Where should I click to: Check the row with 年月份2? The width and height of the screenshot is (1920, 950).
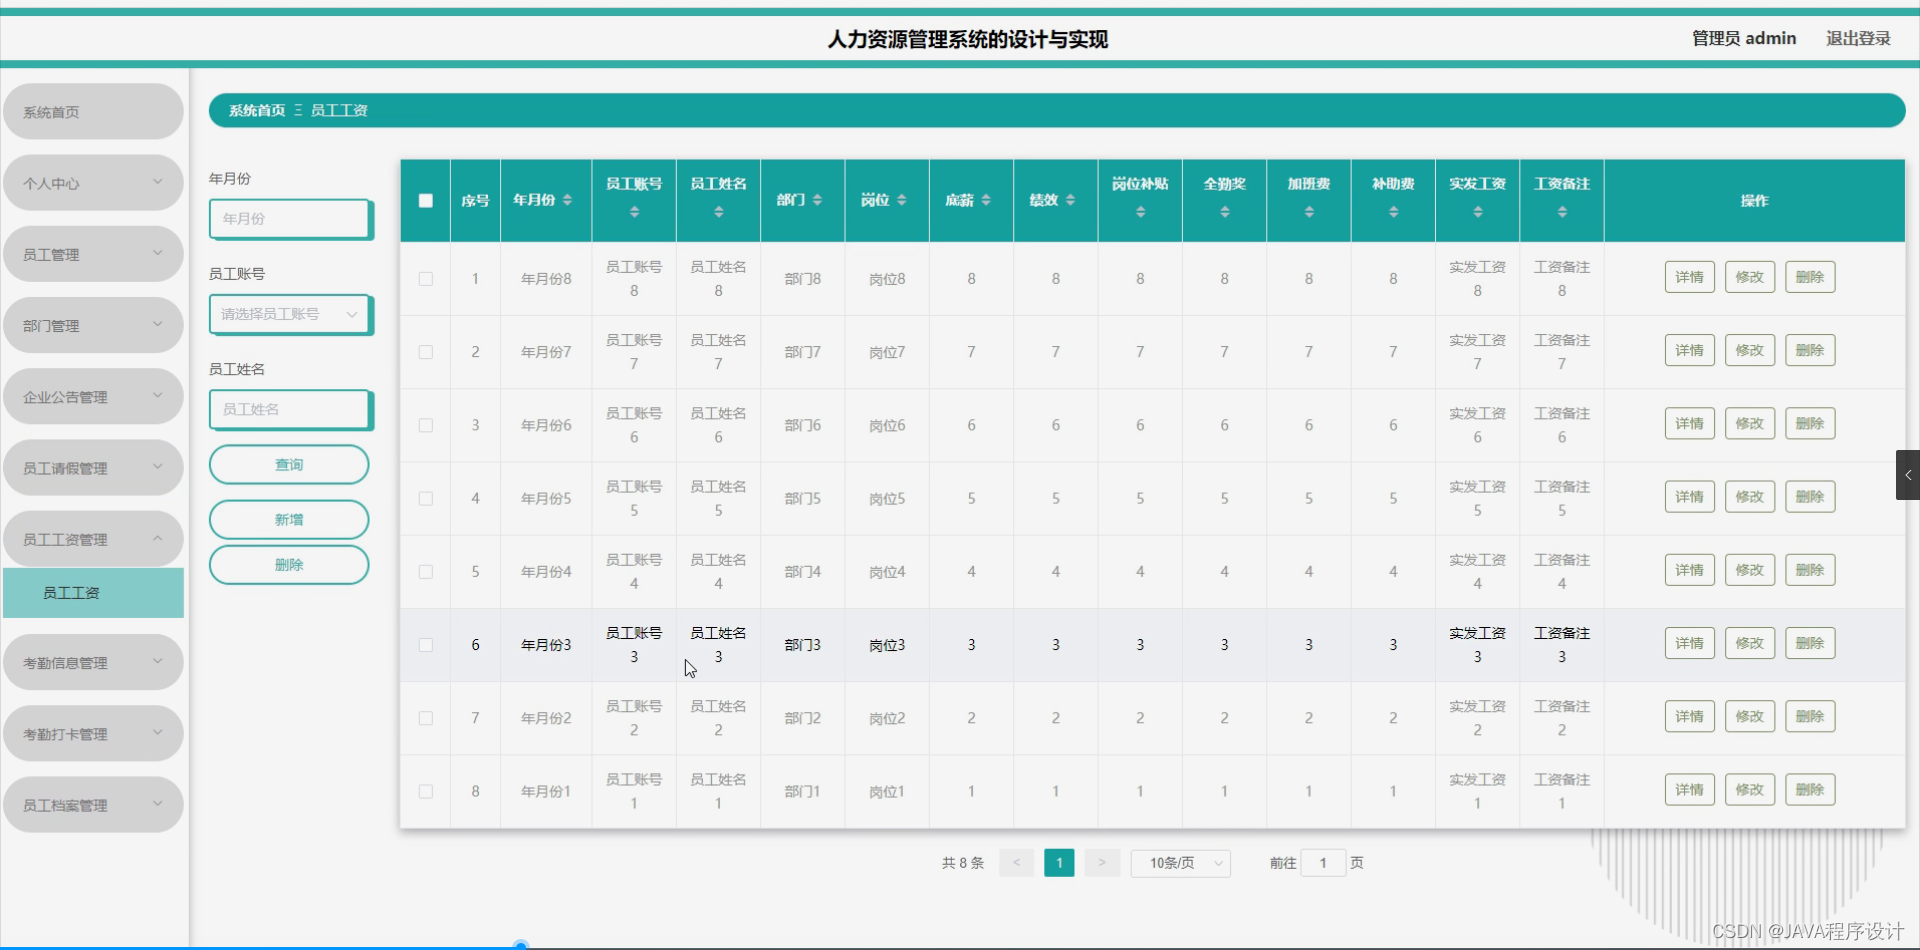click(426, 718)
